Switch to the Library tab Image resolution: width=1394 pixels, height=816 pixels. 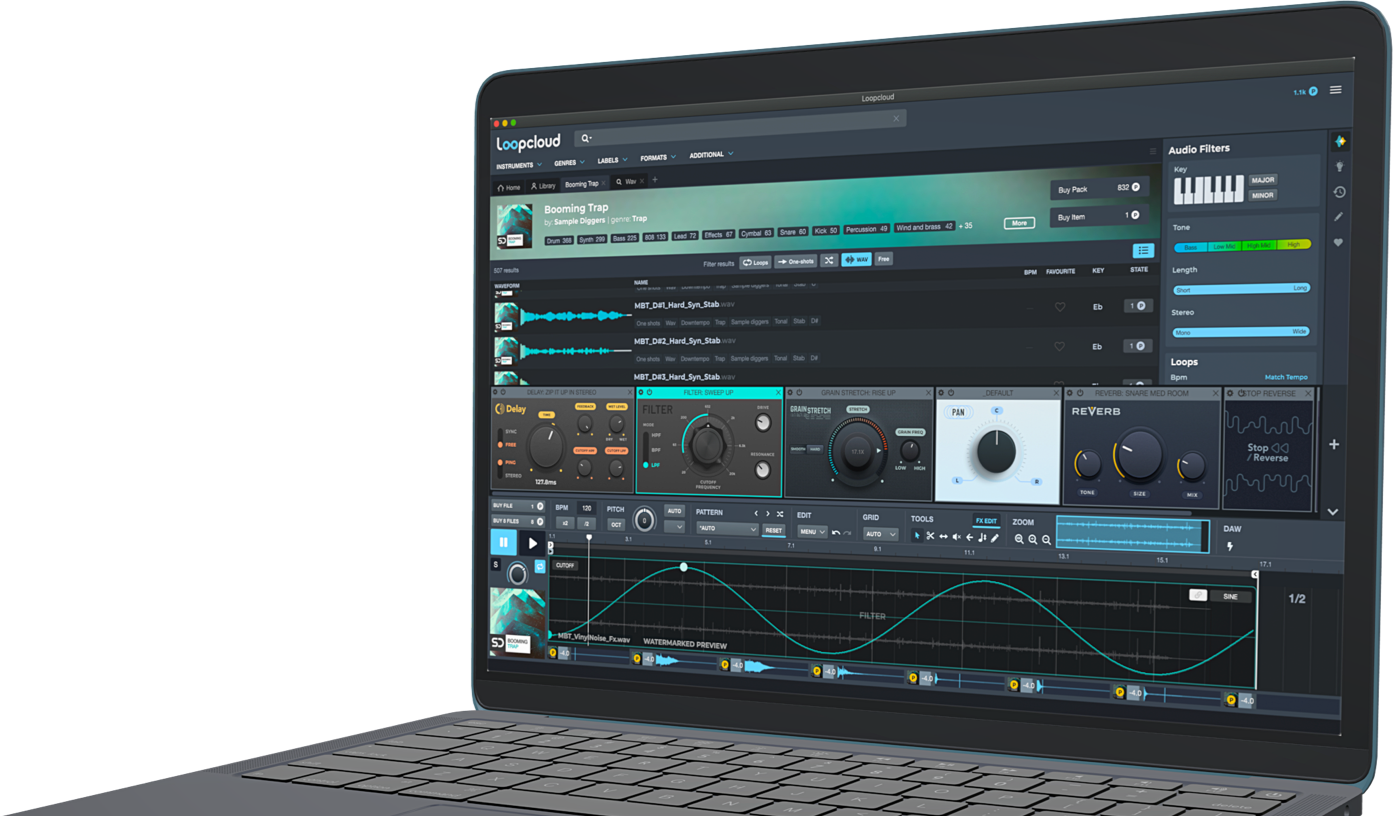[542, 186]
